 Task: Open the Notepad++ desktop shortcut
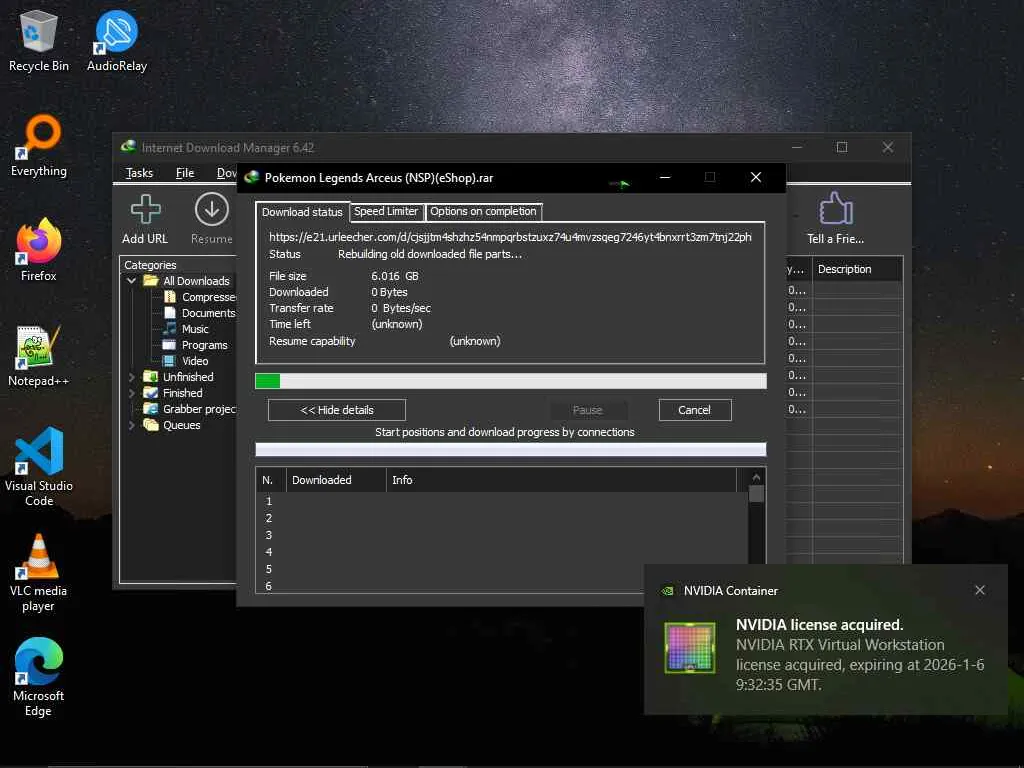(39, 356)
